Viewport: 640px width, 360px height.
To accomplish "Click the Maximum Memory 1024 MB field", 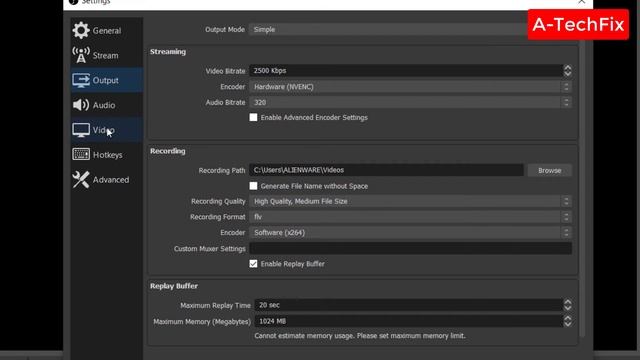I will (x=409, y=321).
